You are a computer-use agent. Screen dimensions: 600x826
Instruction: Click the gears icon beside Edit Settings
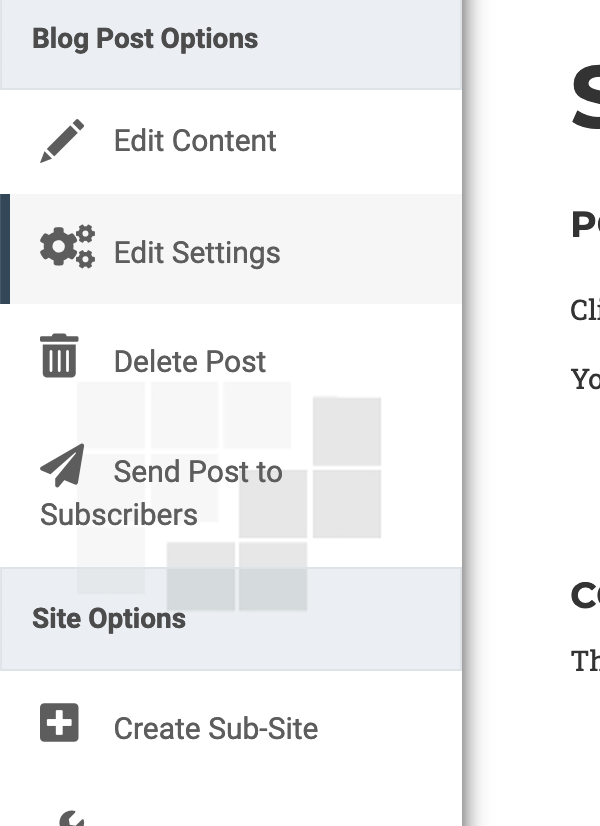pos(67,247)
